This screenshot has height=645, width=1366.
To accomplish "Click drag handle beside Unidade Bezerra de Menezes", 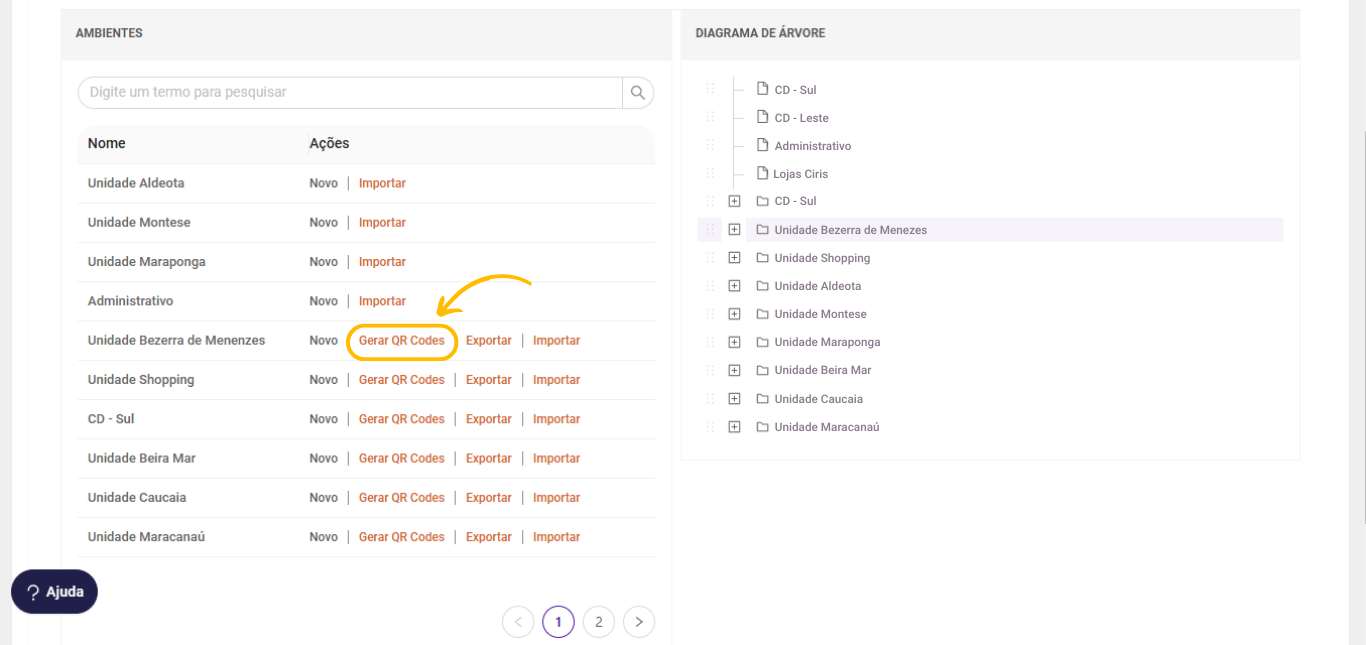I will [710, 230].
